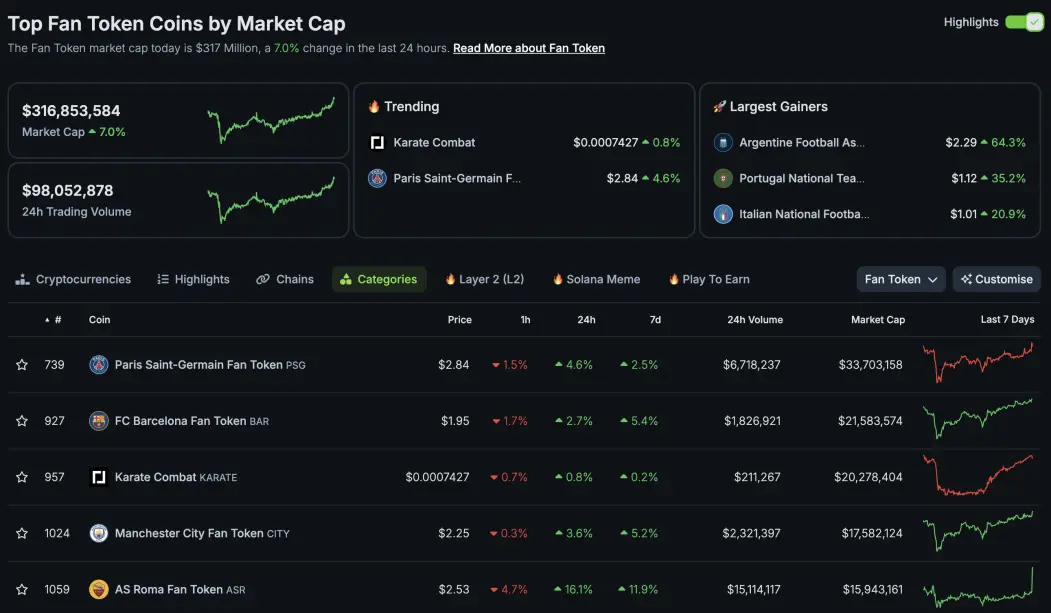Open Read More about Fan Token link
Image resolution: width=1051 pixels, height=613 pixels.
[x=529, y=48]
